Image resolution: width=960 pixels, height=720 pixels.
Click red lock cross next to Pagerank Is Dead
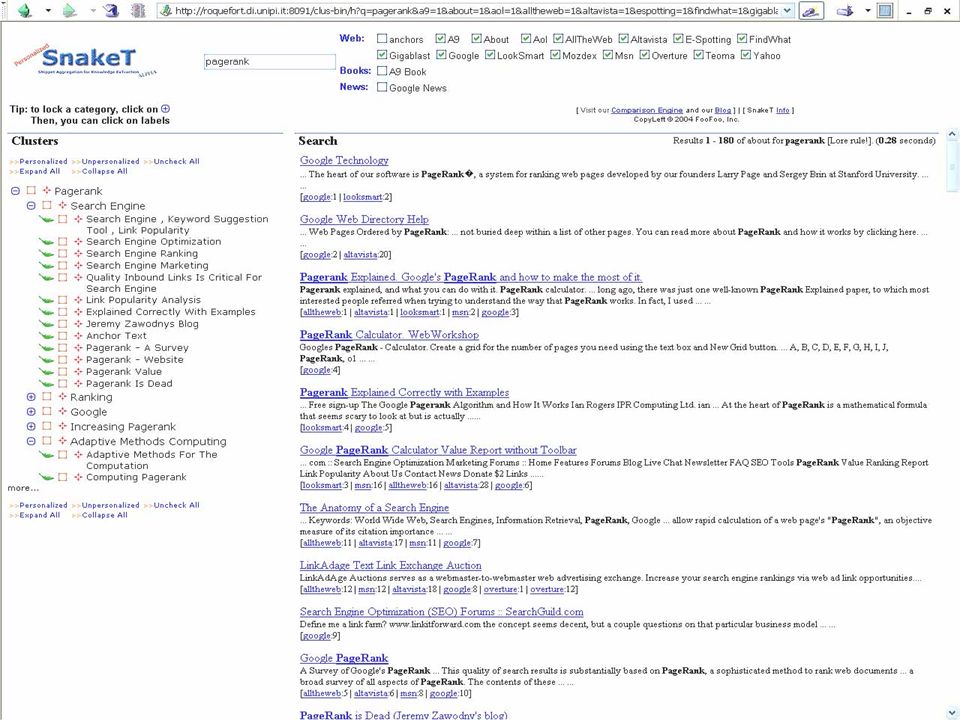[x=78, y=383]
